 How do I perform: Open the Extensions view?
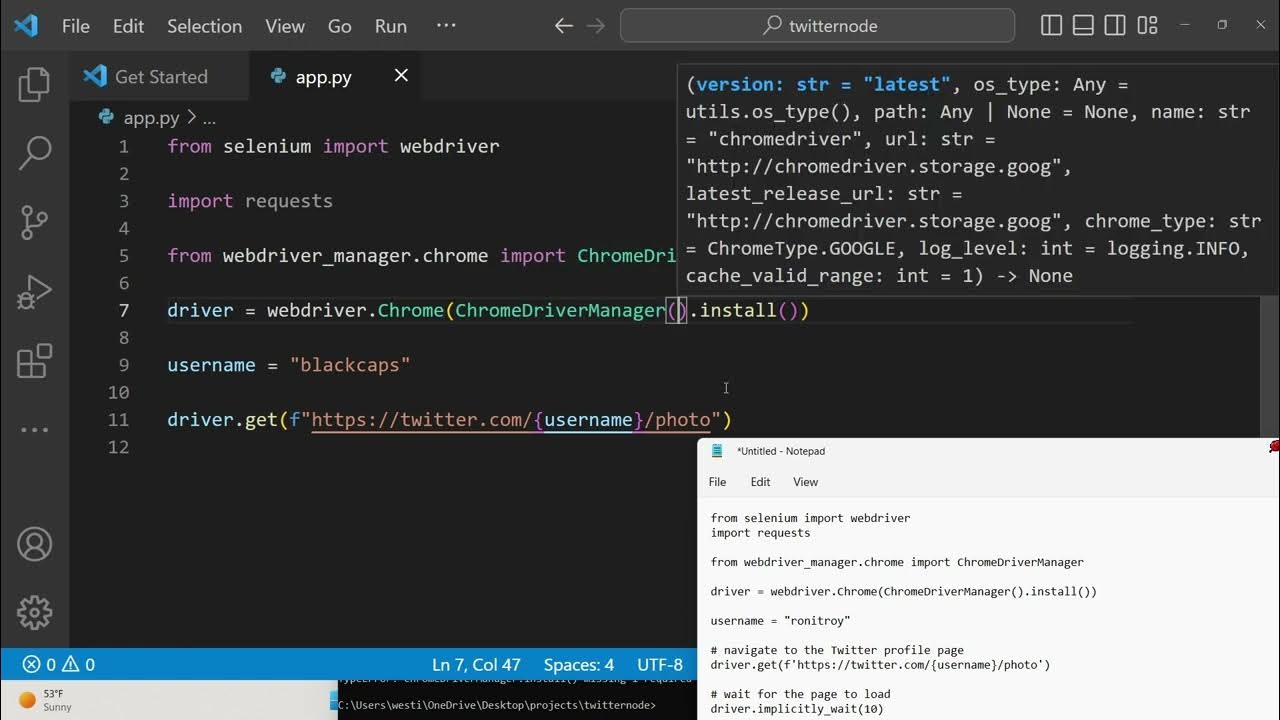(34, 361)
